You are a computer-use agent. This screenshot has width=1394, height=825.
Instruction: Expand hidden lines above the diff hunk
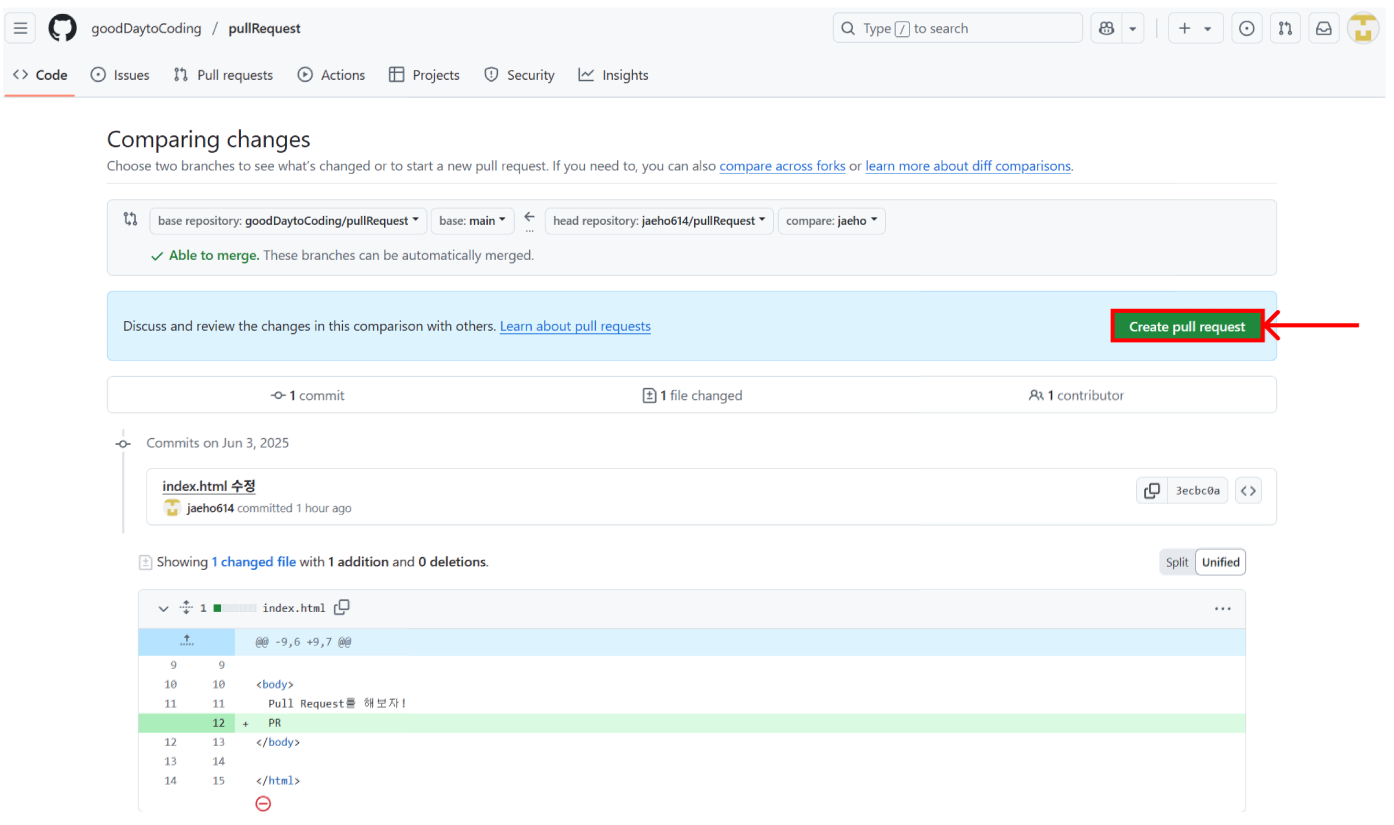(187, 641)
